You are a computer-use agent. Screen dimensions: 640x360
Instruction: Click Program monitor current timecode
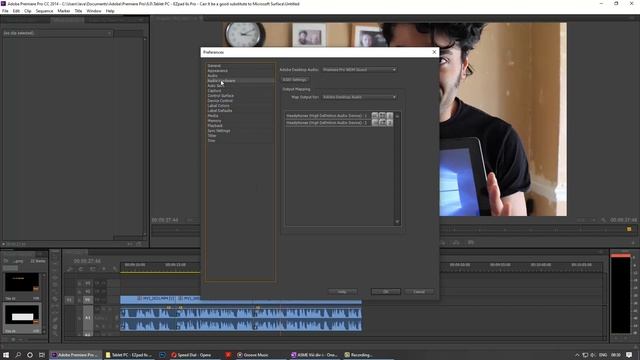pos(165,220)
